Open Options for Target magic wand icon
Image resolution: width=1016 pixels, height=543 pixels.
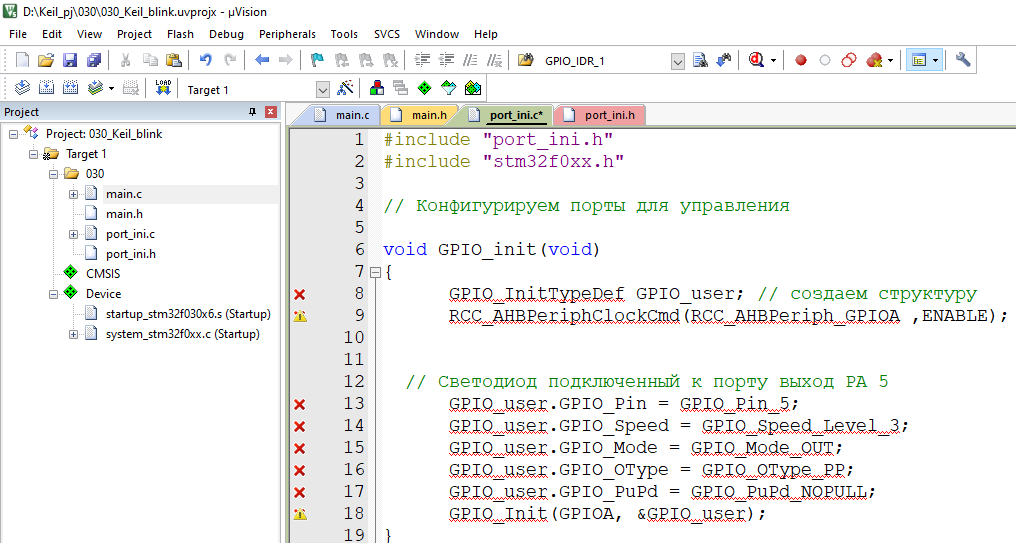tap(345, 88)
